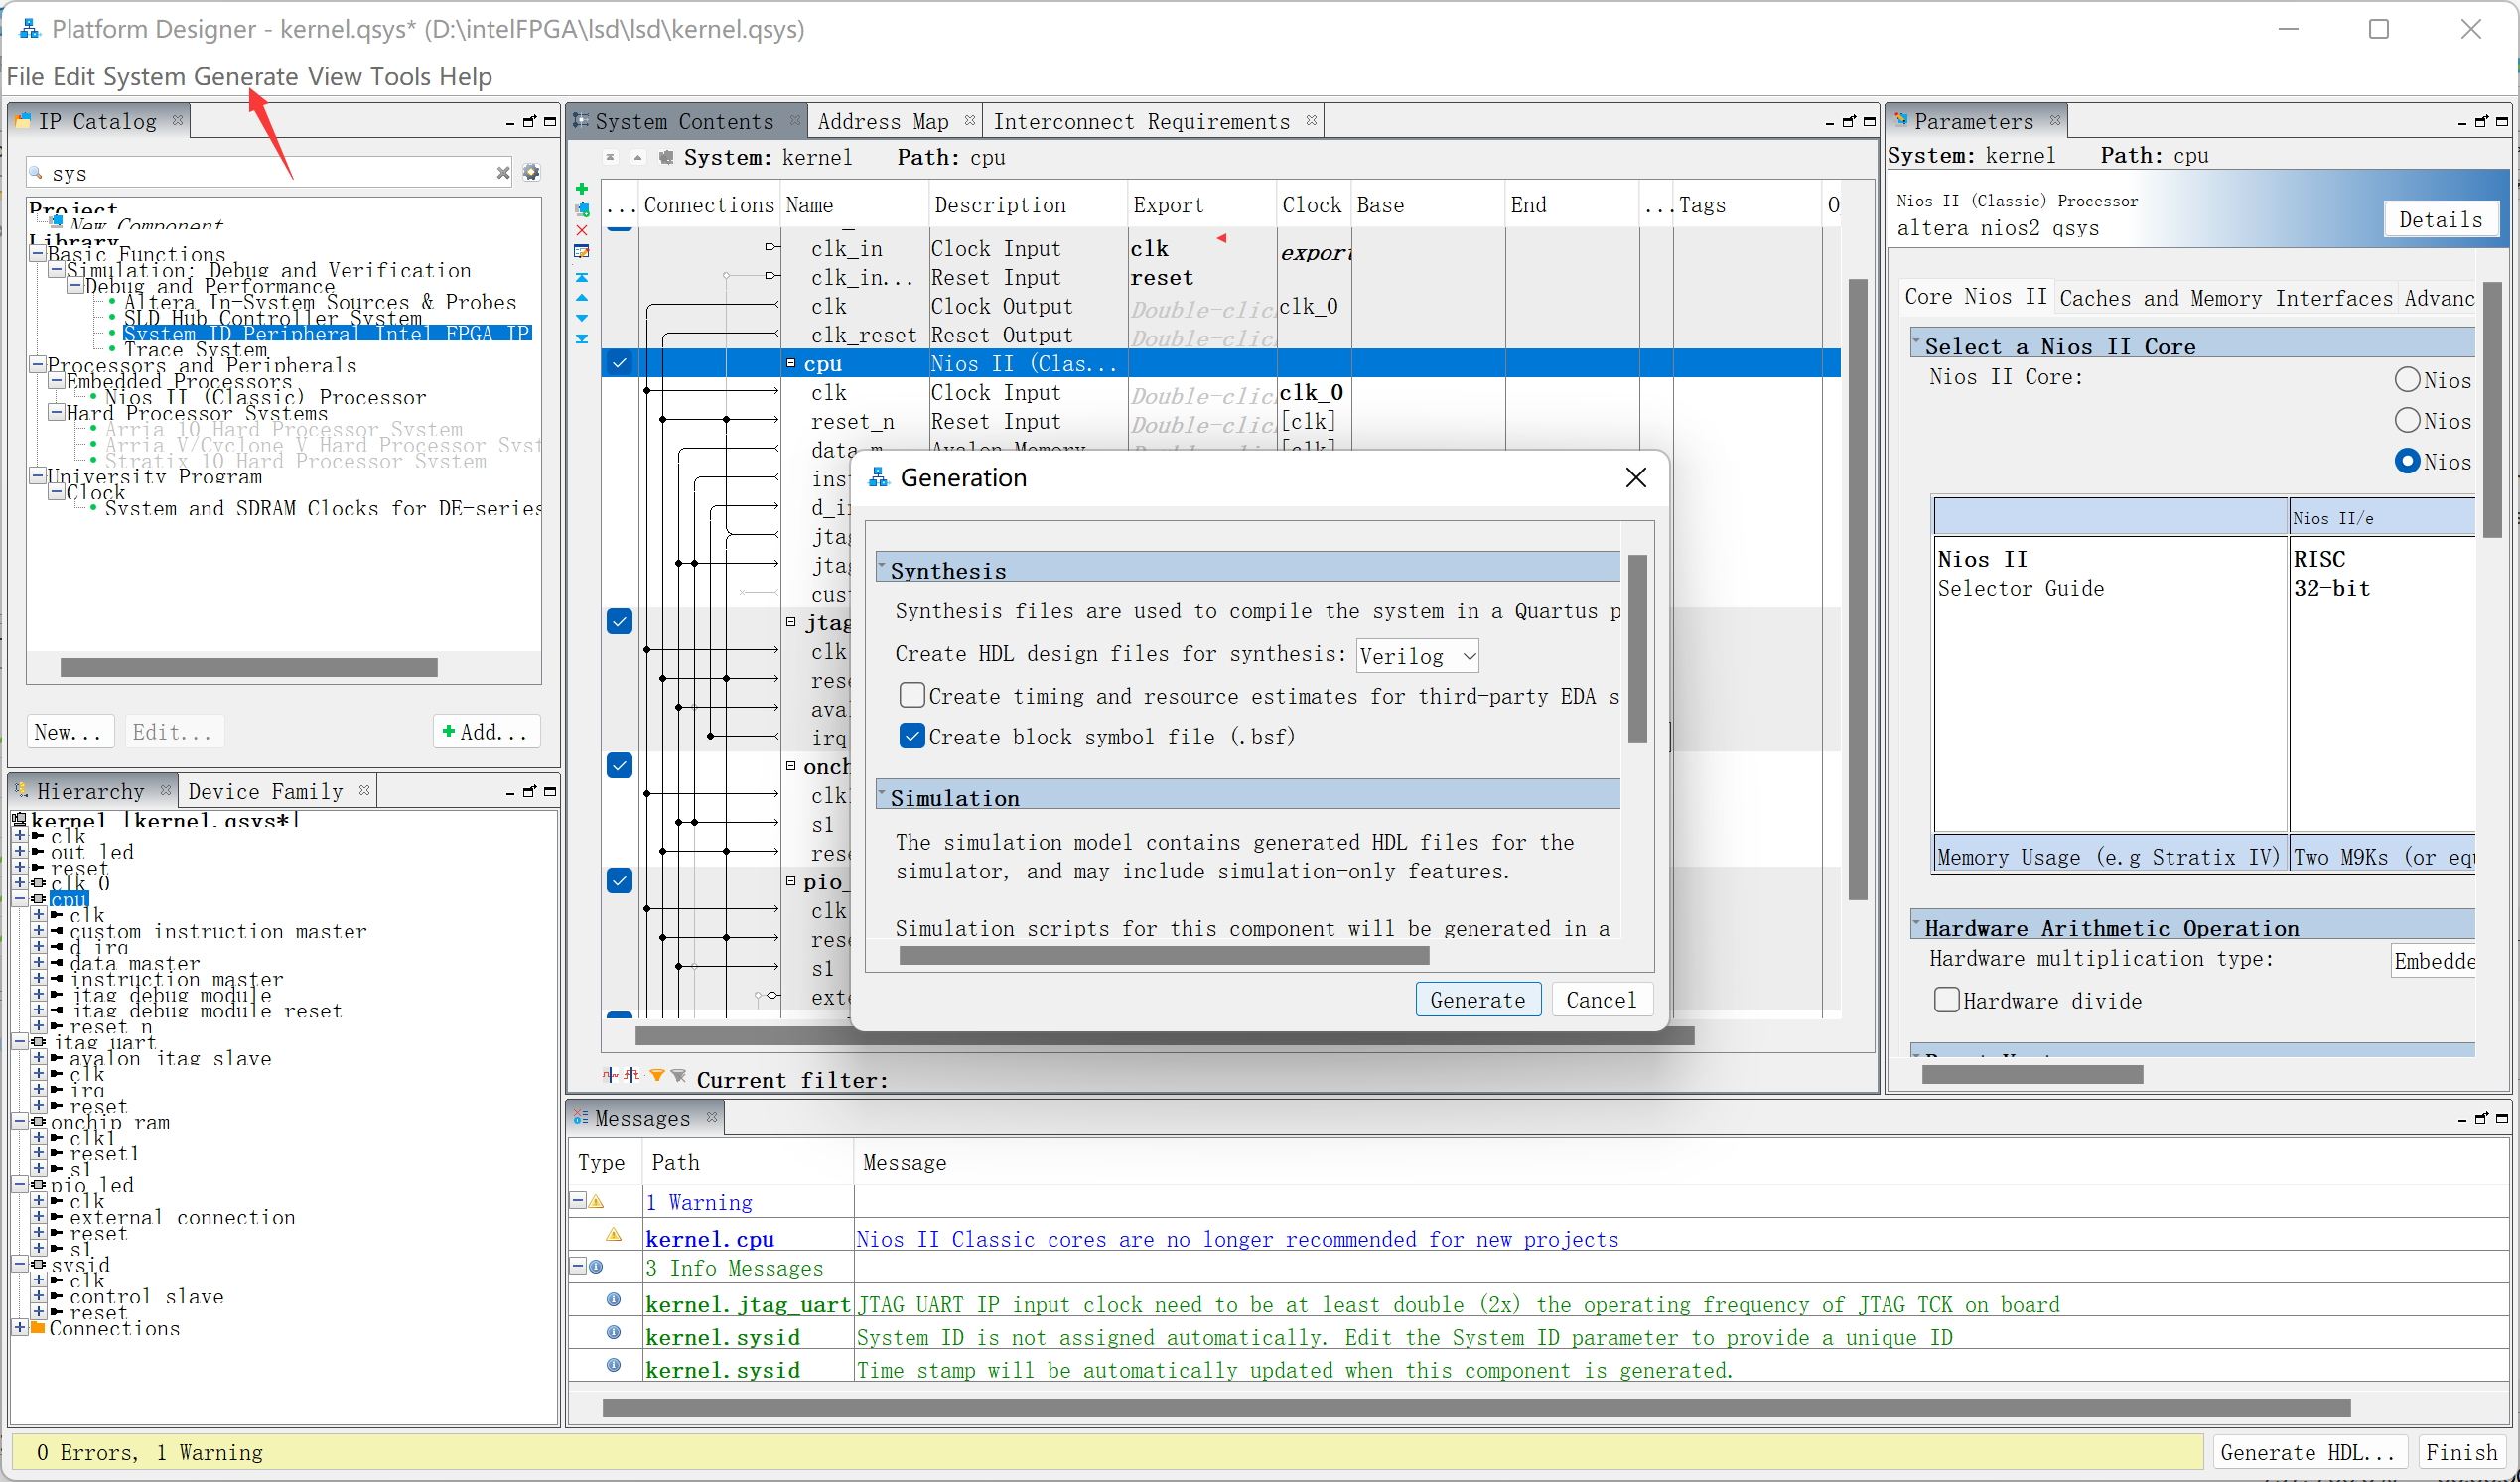Open the Generate menu

point(245,77)
